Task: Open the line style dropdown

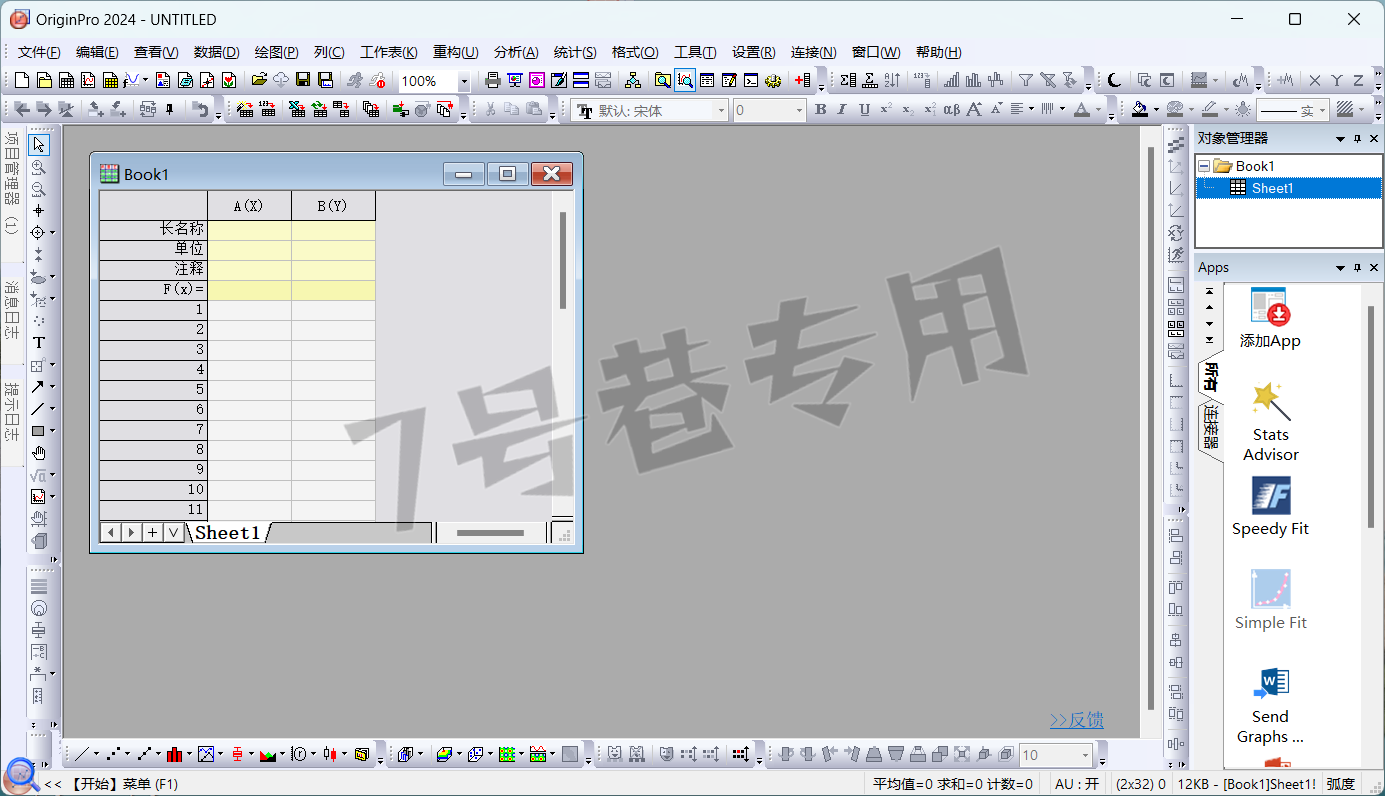Action: click(1322, 110)
